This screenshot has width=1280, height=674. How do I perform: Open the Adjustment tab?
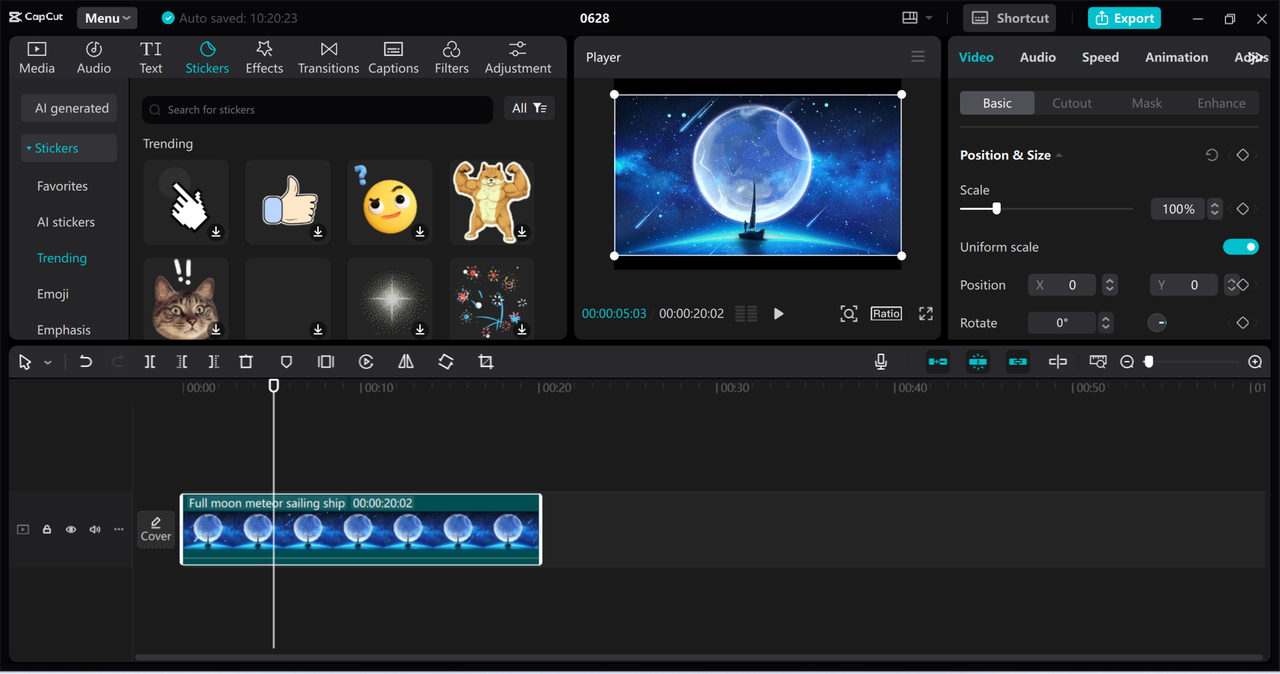click(518, 58)
